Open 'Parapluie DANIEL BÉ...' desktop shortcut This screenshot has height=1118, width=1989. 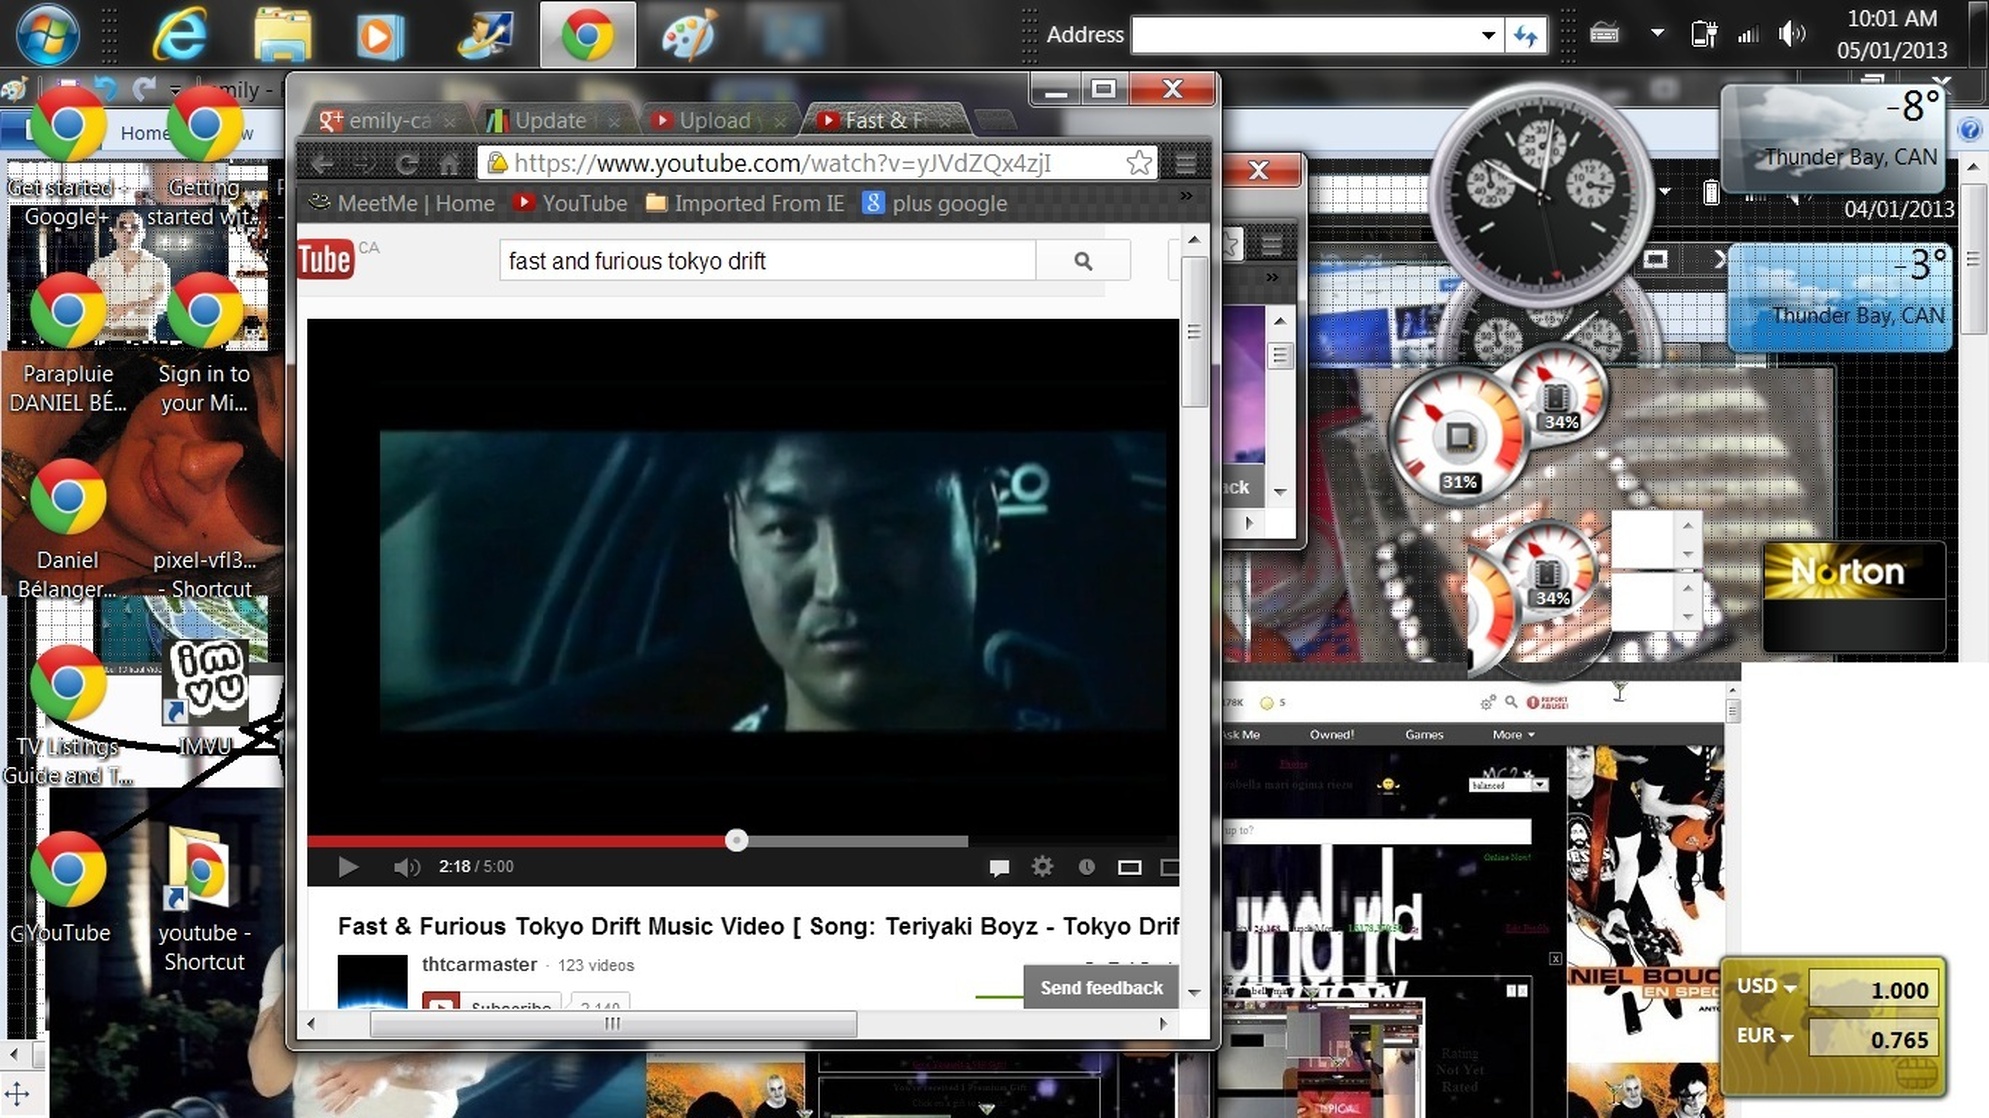click(x=67, y=344)
